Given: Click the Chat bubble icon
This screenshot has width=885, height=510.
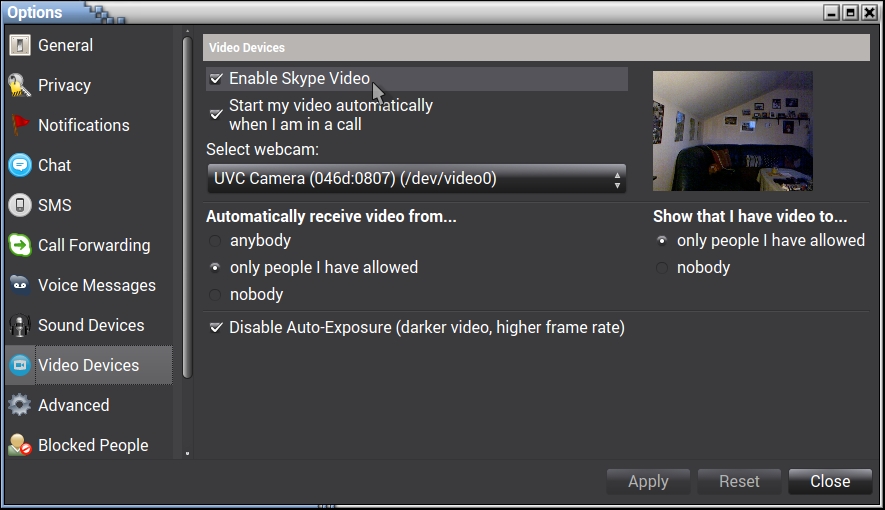Looking at the screenshot, I should point(20,166).
